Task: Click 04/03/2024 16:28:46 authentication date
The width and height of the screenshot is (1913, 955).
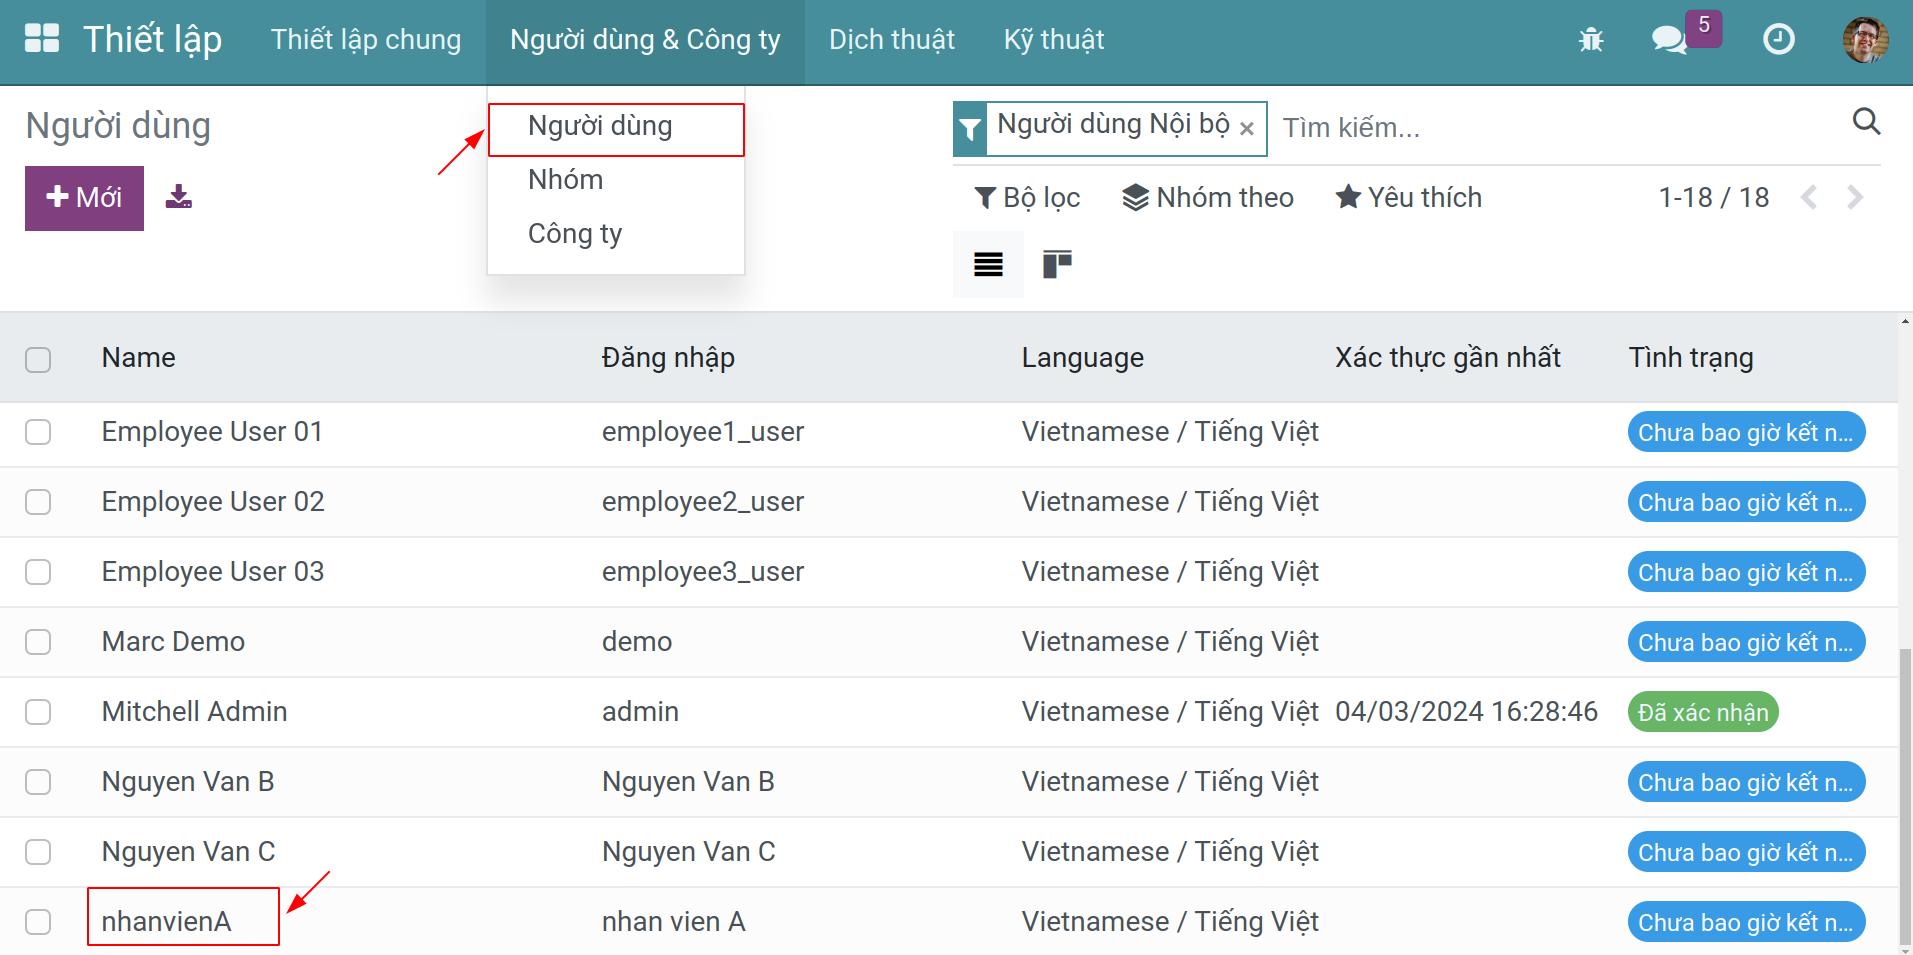Action: click(1466, 712)
